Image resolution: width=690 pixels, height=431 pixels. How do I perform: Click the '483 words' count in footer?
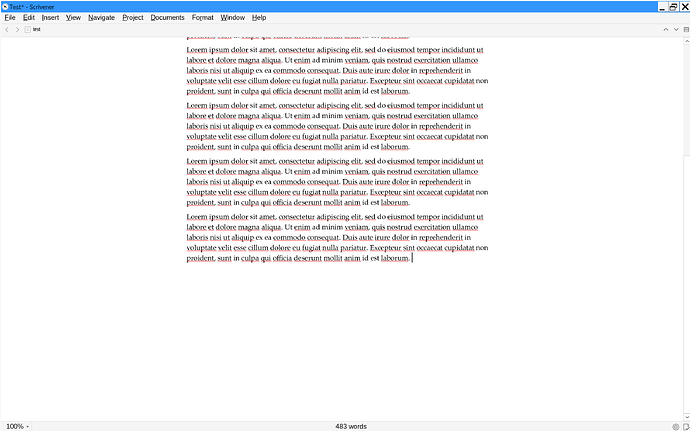(x=351, y=426)
